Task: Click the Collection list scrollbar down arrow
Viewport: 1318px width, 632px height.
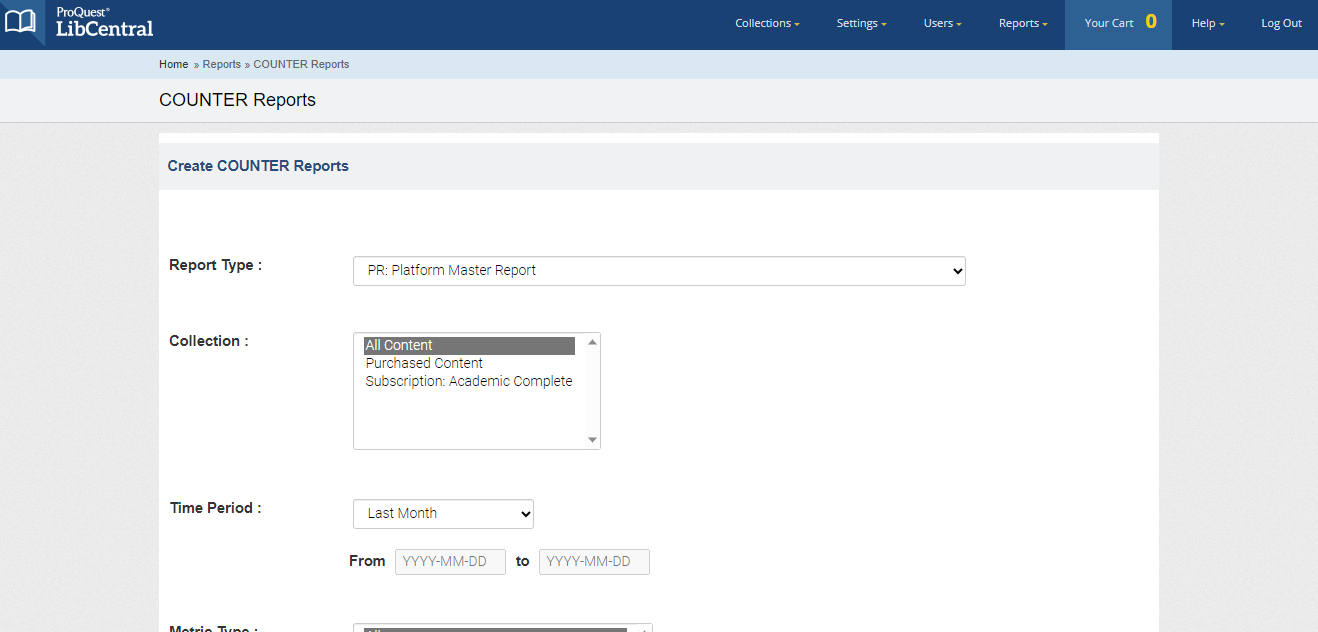Action: pyautogui.click(x=592, y=439)
